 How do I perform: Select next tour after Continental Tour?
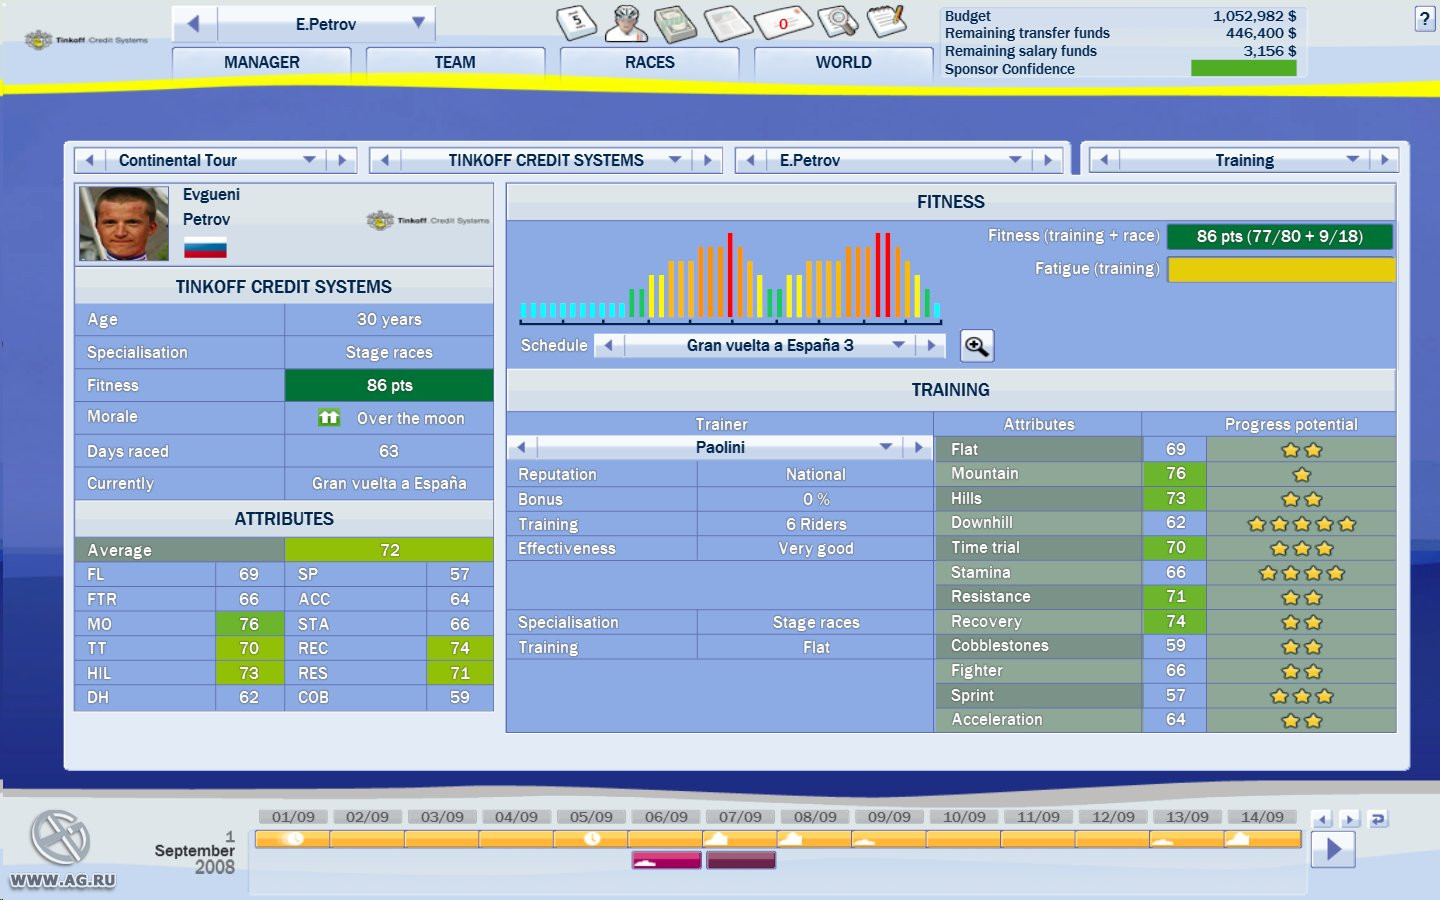342,160
